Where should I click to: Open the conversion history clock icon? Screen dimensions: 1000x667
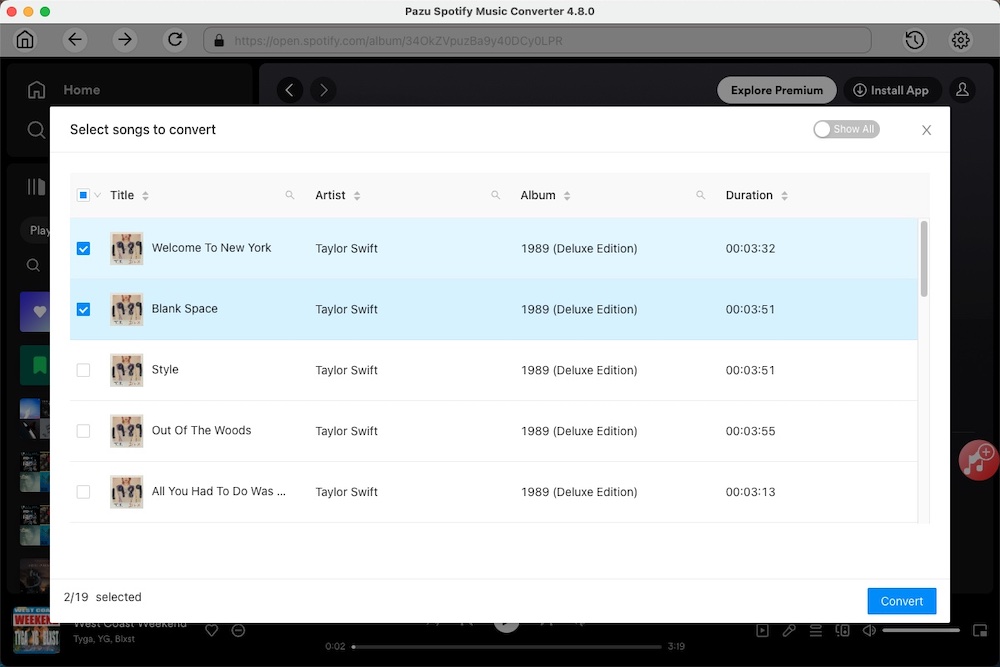[x=914, y=40]
